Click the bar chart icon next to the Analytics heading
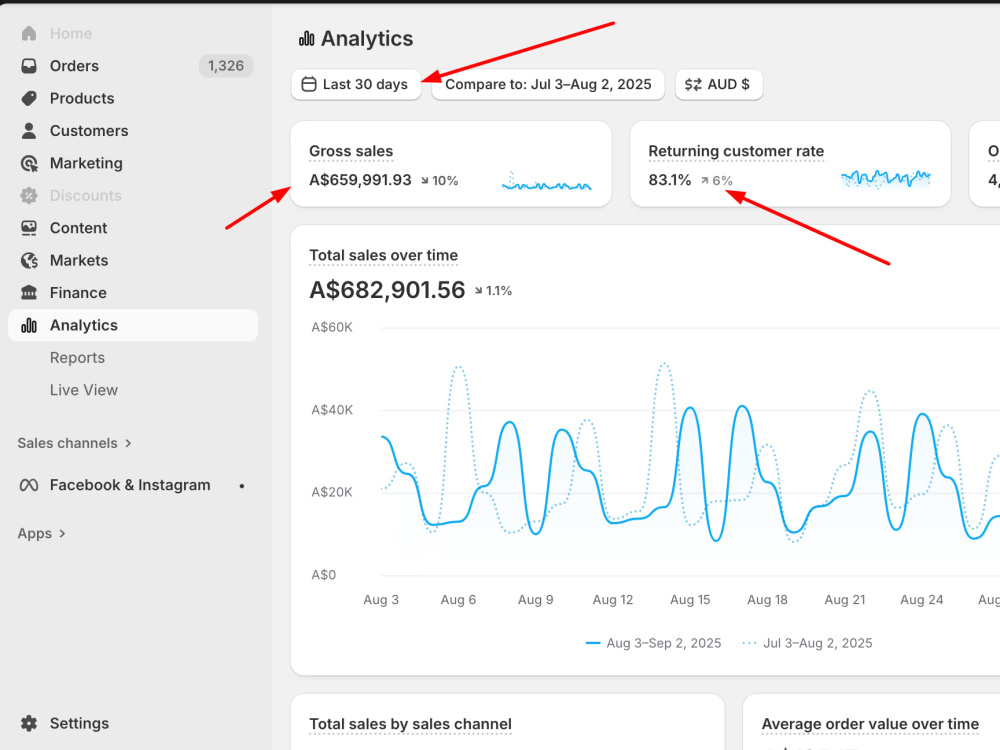The width and height of the screenshot is (1000, 750). (x=307, y=39)
